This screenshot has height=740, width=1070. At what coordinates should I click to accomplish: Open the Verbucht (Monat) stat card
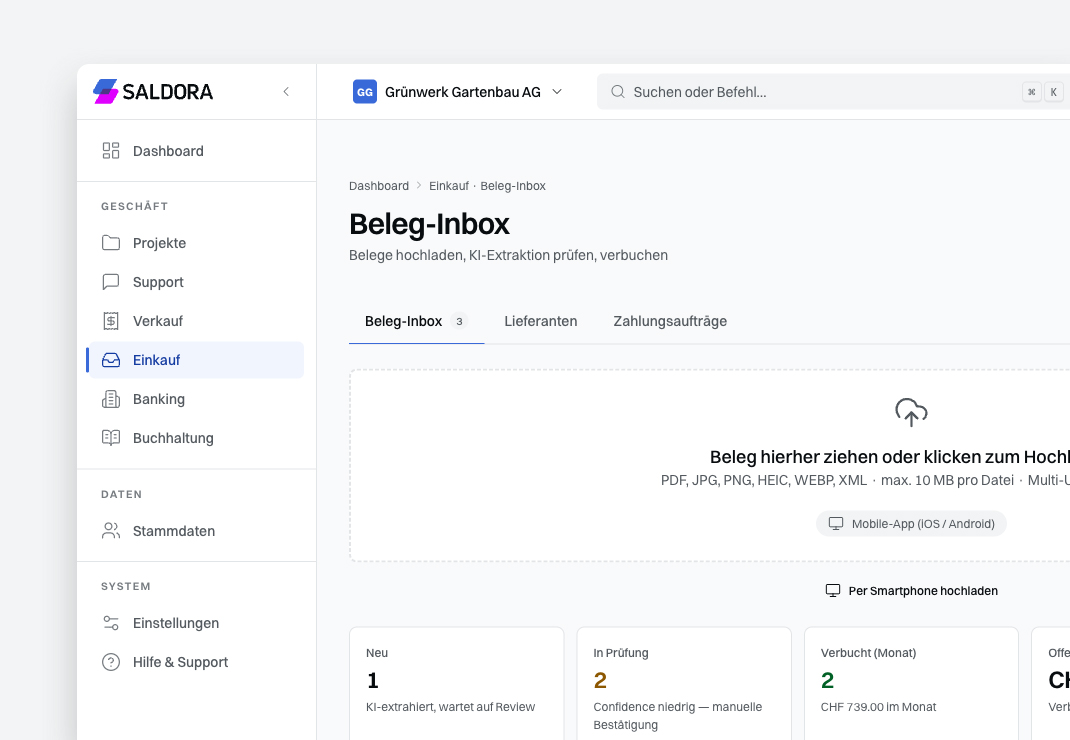(x=911, y=683)
